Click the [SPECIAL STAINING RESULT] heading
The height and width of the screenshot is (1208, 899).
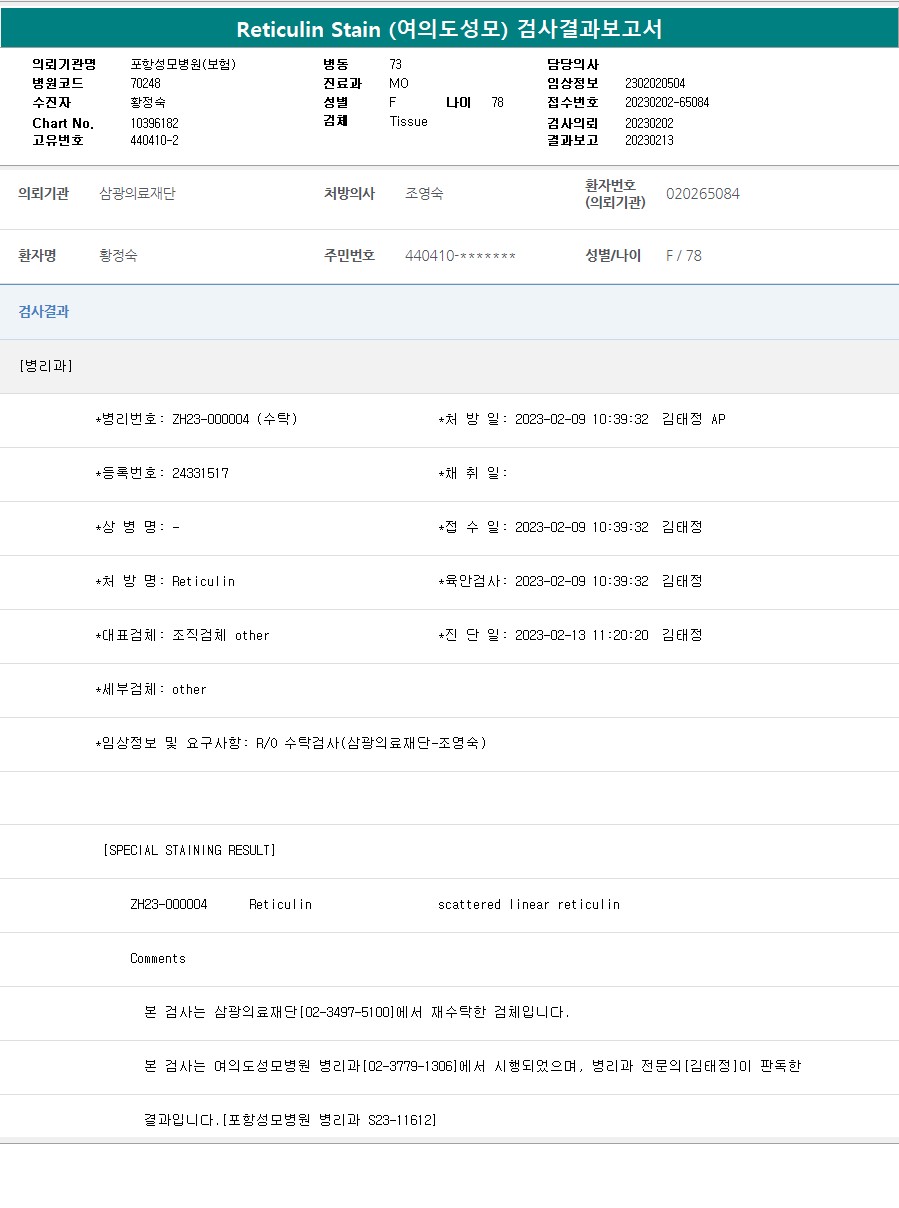189,851
